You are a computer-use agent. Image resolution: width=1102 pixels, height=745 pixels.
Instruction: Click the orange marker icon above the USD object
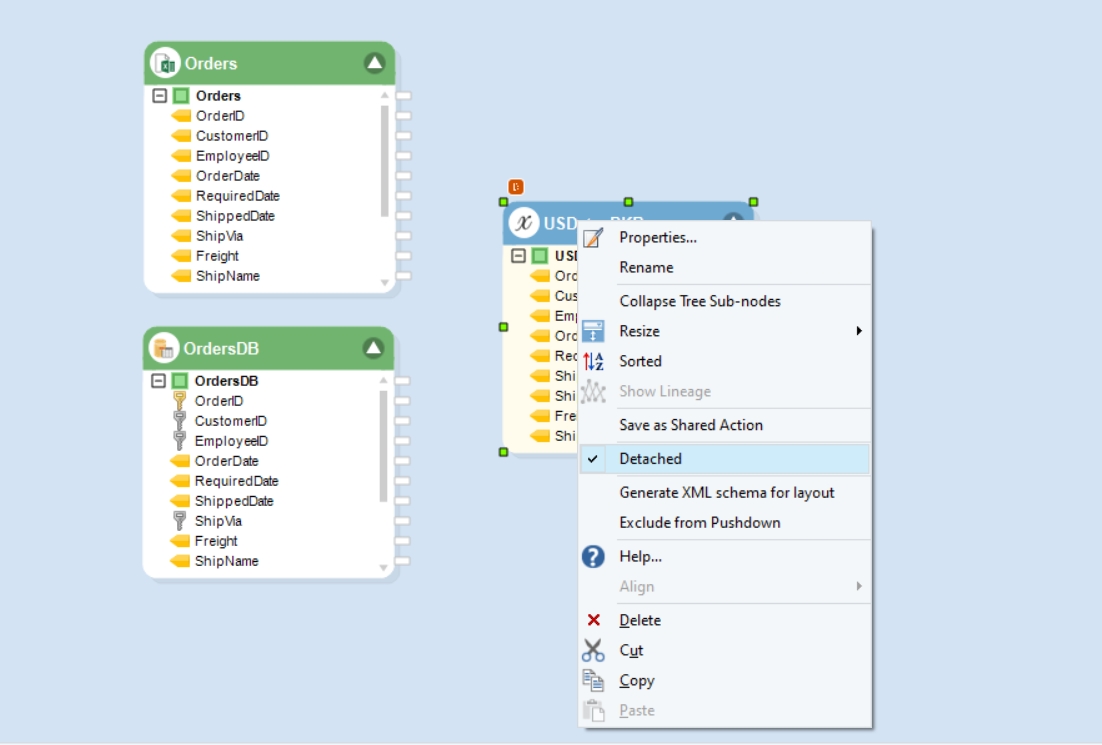[x=516, y=187]
